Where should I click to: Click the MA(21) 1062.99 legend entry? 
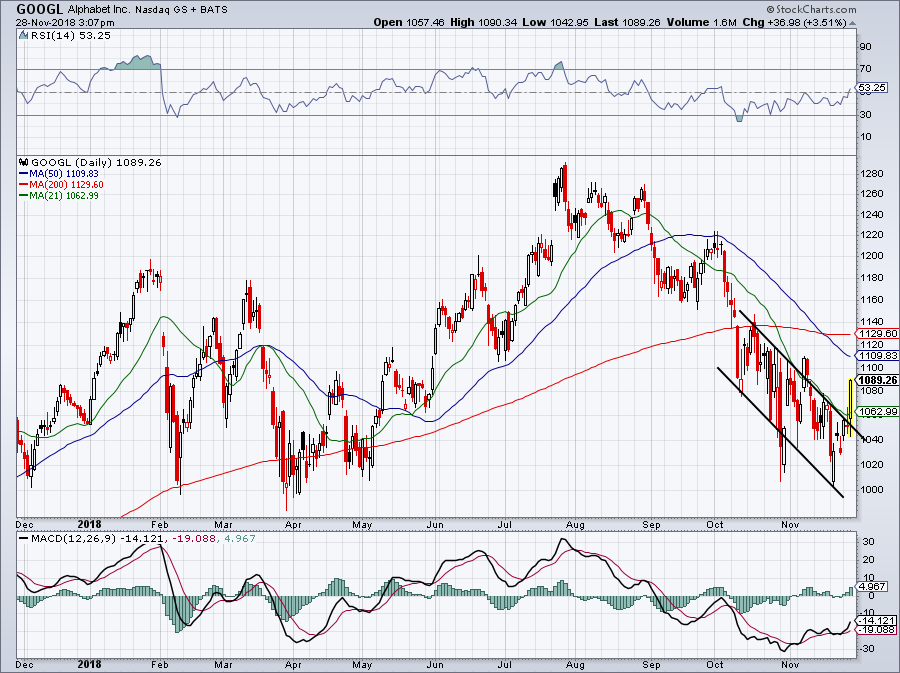pyautogui.click(x=59, y=195)
